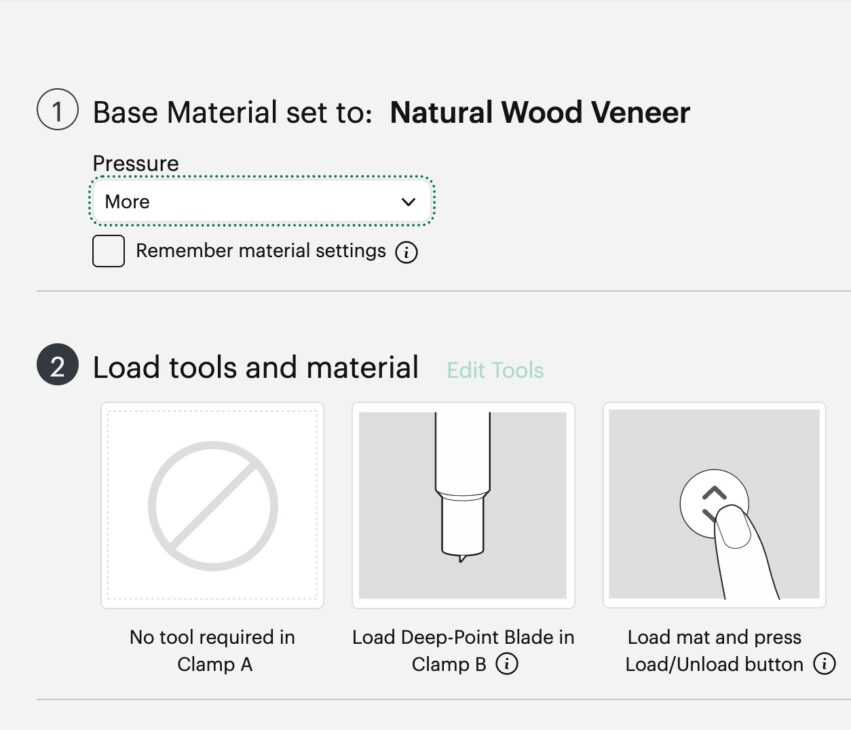Viewport: 851px width, 730px height.
Task: Open the Pressure dropdown showing More
Action: (x=260, y=201)
